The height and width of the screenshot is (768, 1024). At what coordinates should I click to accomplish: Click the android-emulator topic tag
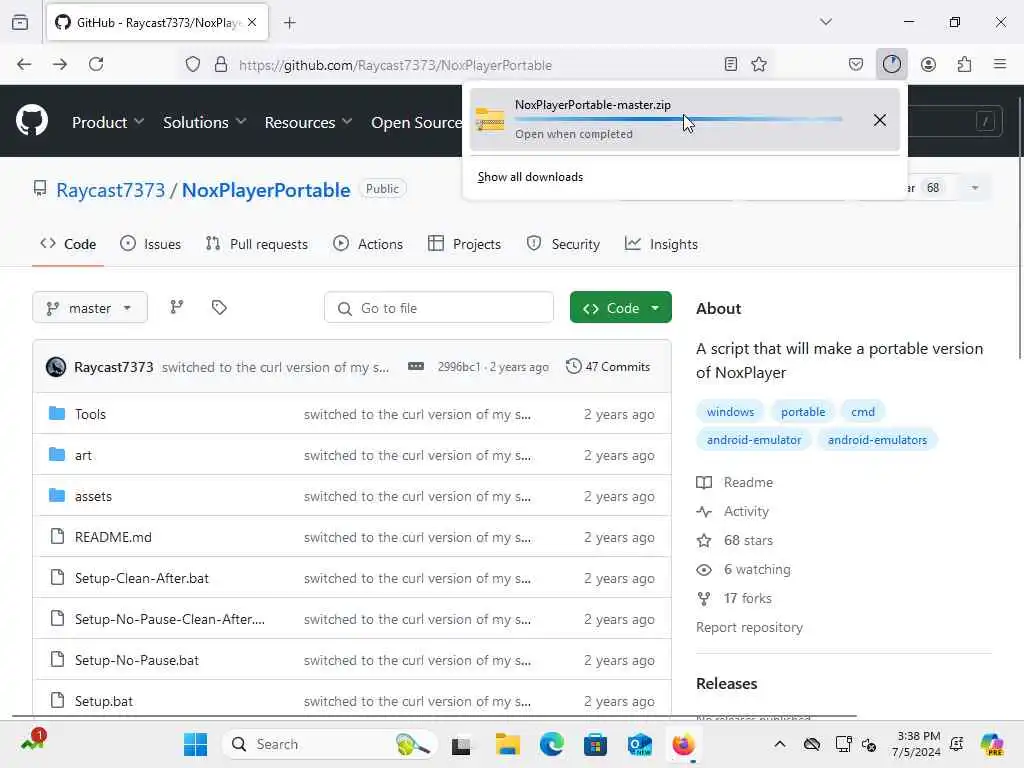click(x=754, y=440)
